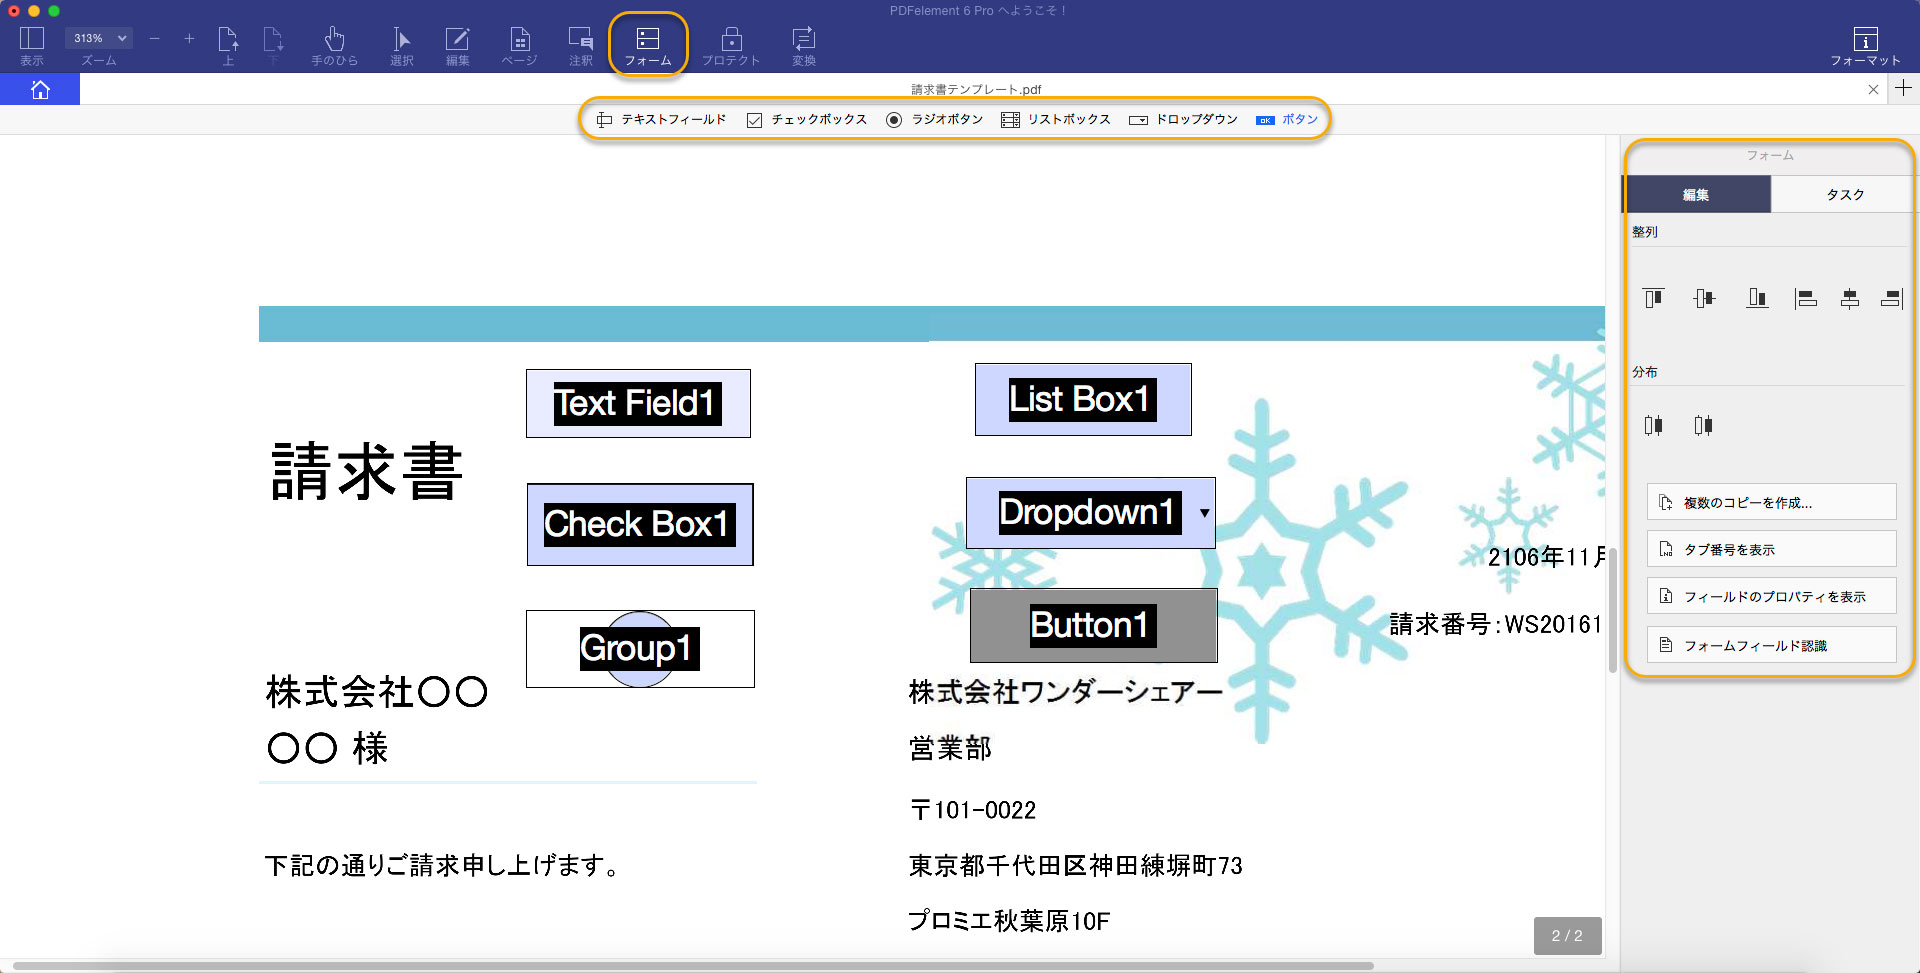Click the 株式会社ワンダーシェアー text
The width and height of the screenshot is (1920, 973).
[1066, 692]
